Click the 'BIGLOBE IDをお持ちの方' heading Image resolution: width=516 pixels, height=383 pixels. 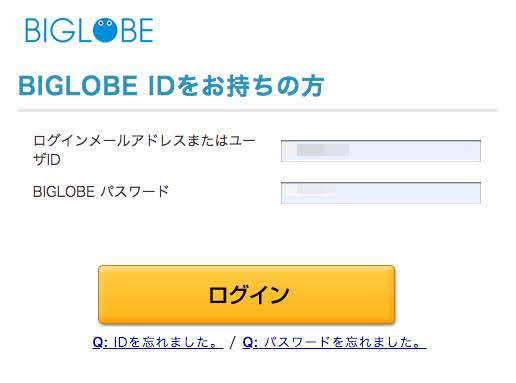[x=171, y=86]
